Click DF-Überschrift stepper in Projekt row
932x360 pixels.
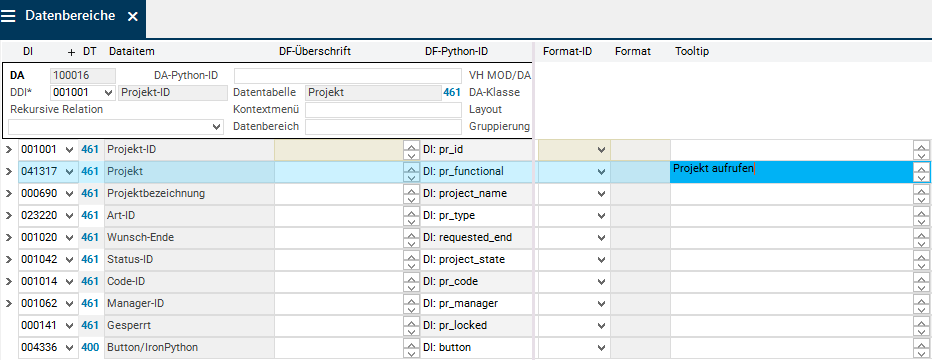point(411,172)
